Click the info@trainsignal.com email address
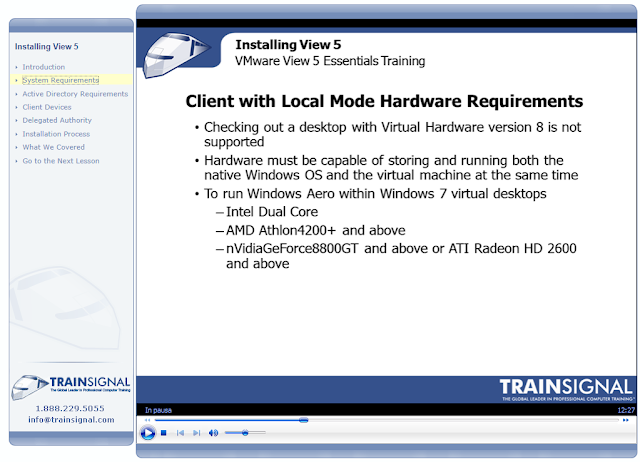The image size is (640, 462). (71, 420)
